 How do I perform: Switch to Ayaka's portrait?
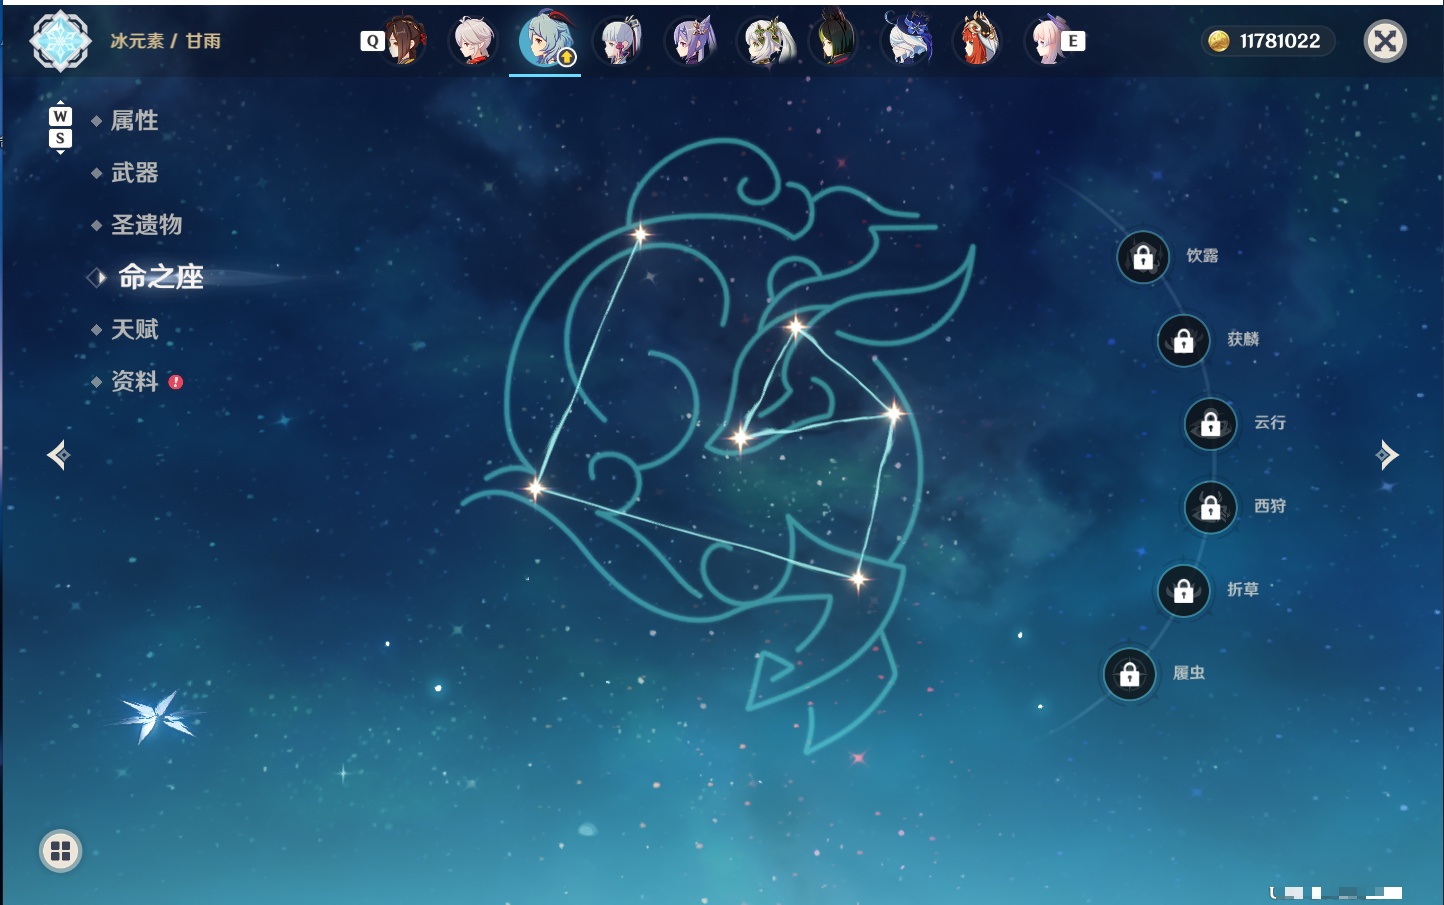[x=618, y=41]
